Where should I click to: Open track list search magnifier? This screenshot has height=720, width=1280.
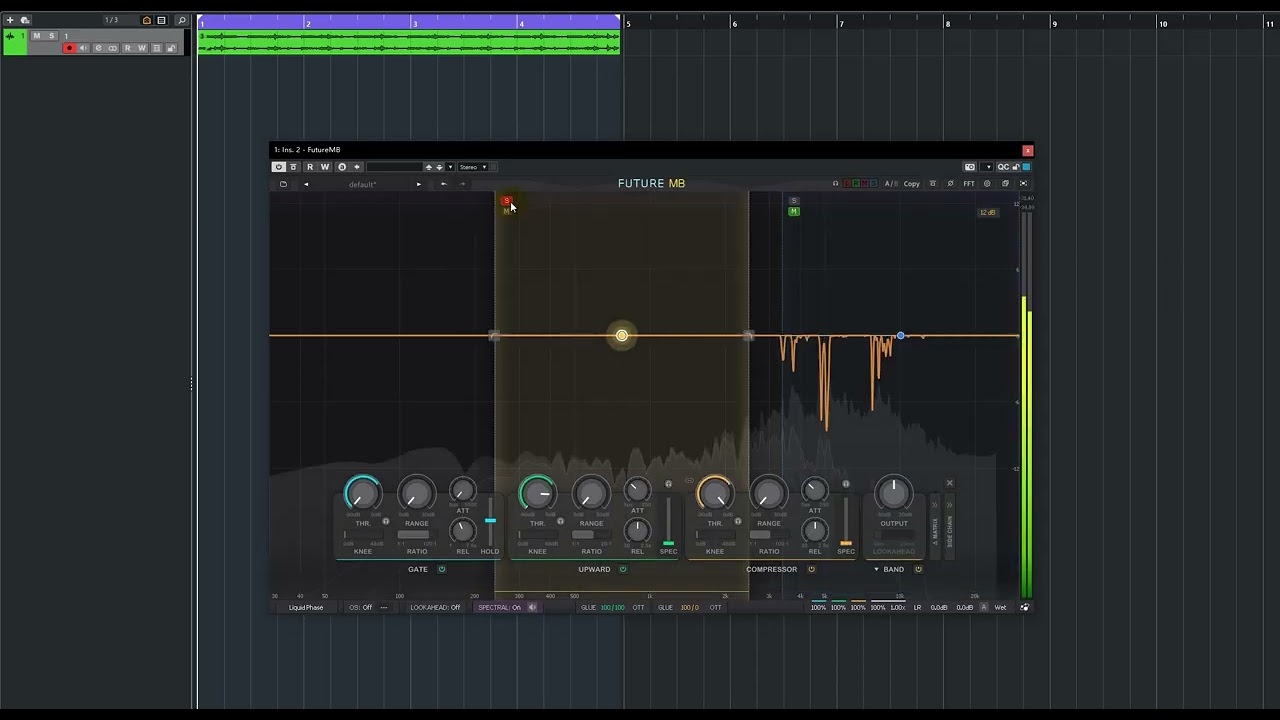[x=182, y=20]
